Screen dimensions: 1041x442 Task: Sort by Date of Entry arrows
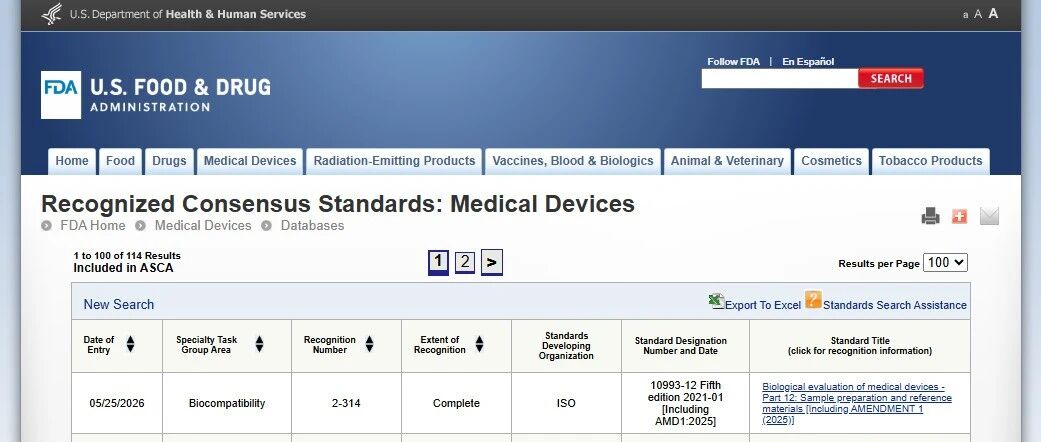click(x=130, y=344)
